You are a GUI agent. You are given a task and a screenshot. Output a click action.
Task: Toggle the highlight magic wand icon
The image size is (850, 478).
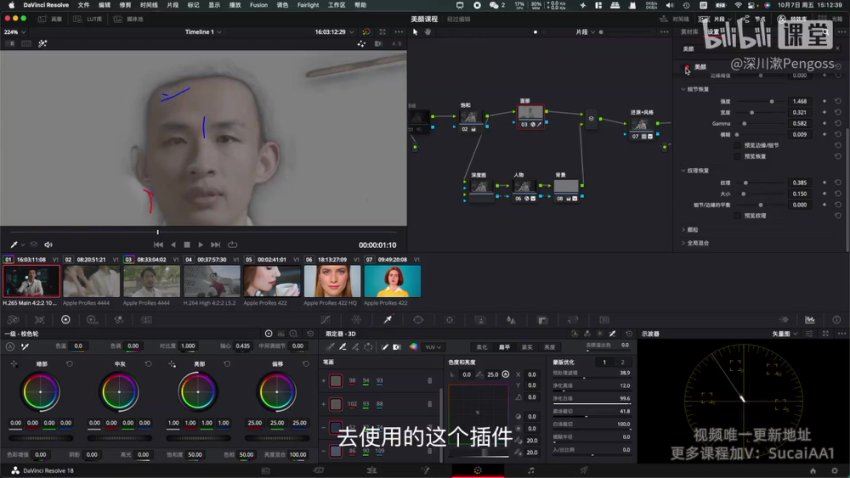click(x=42, y=43)
